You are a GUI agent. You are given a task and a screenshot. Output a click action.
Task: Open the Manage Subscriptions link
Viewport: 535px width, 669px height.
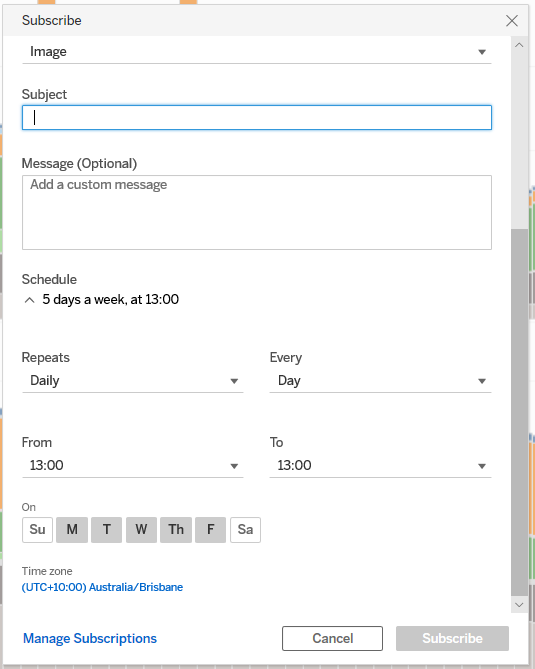90,638
